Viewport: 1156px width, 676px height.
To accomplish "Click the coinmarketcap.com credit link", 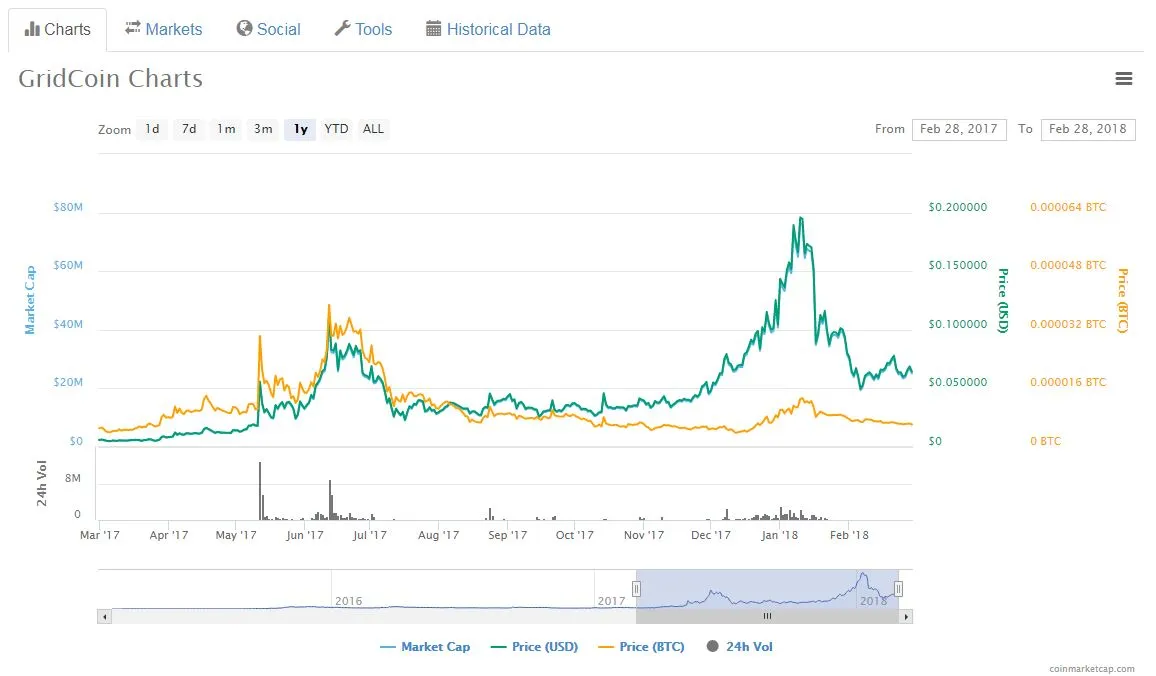I will [1092, 669].
